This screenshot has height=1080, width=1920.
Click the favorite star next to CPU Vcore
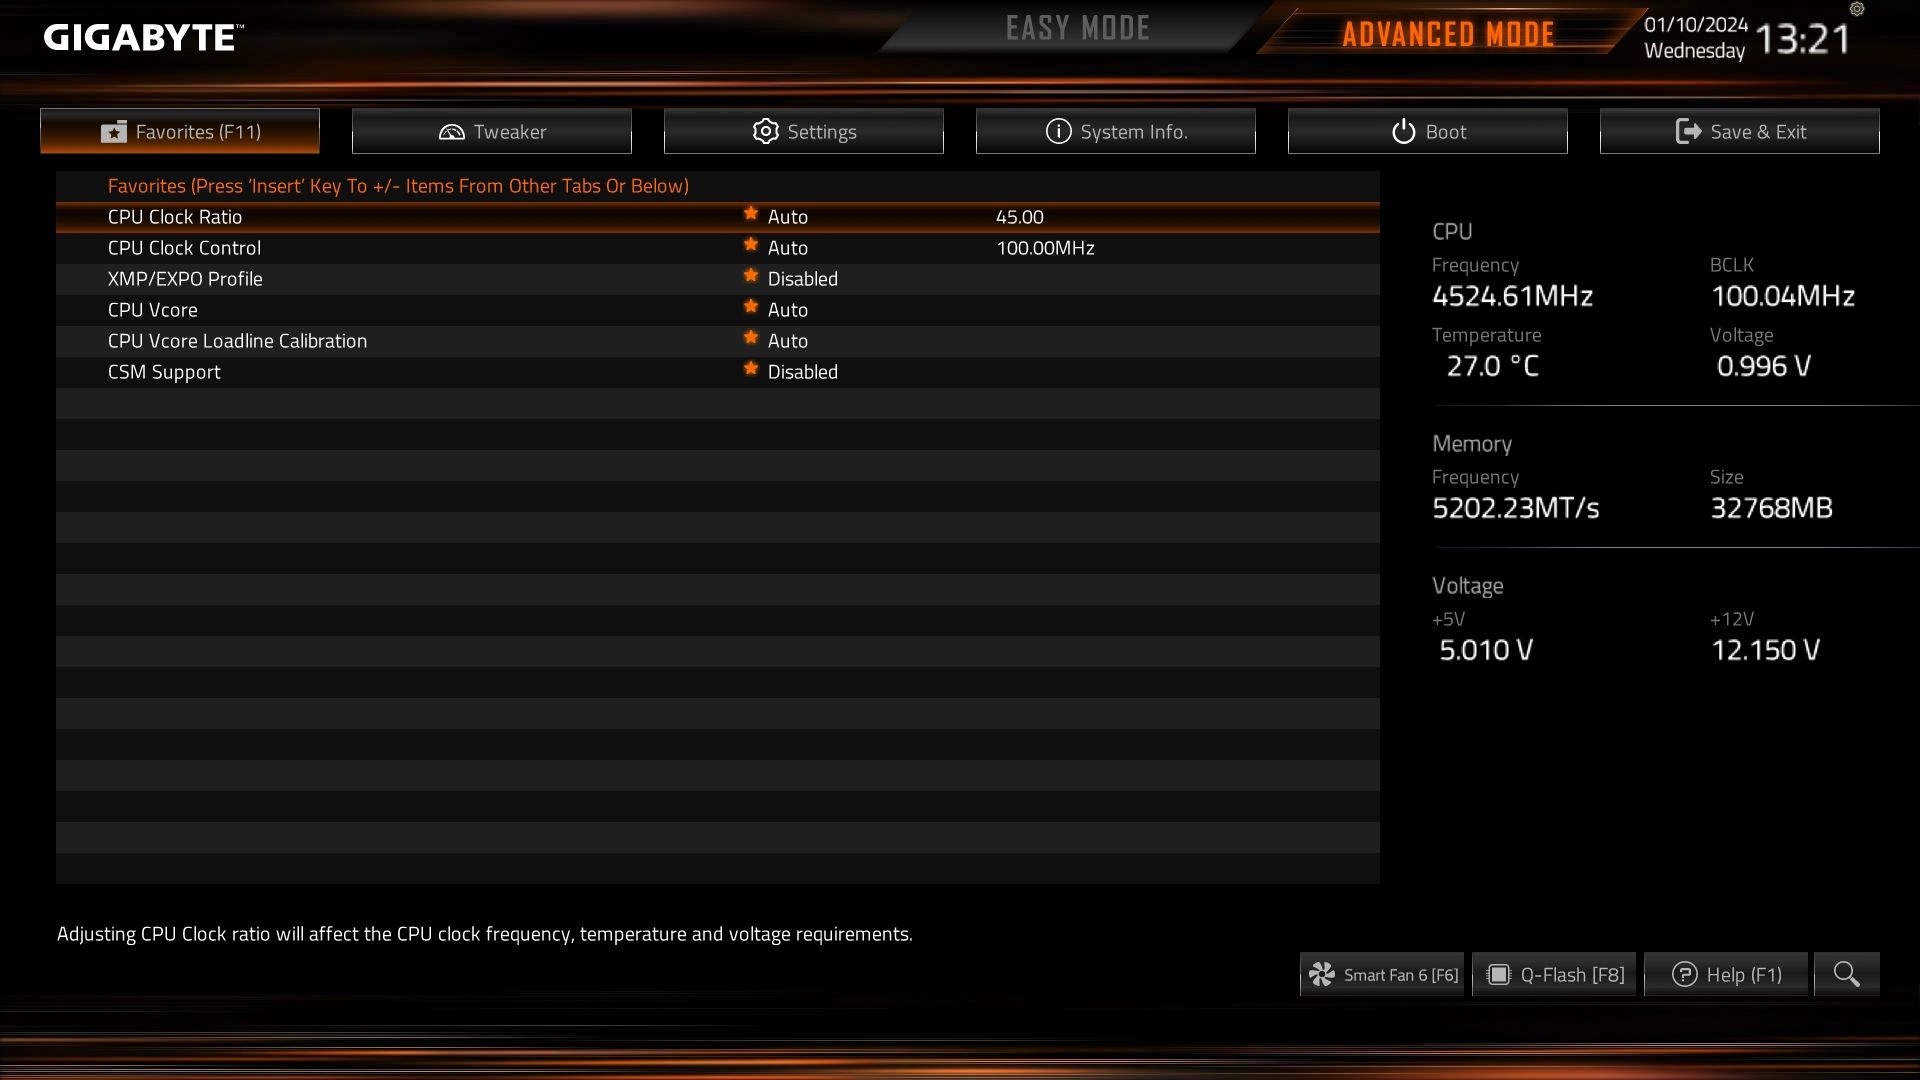tap(751, 307)
